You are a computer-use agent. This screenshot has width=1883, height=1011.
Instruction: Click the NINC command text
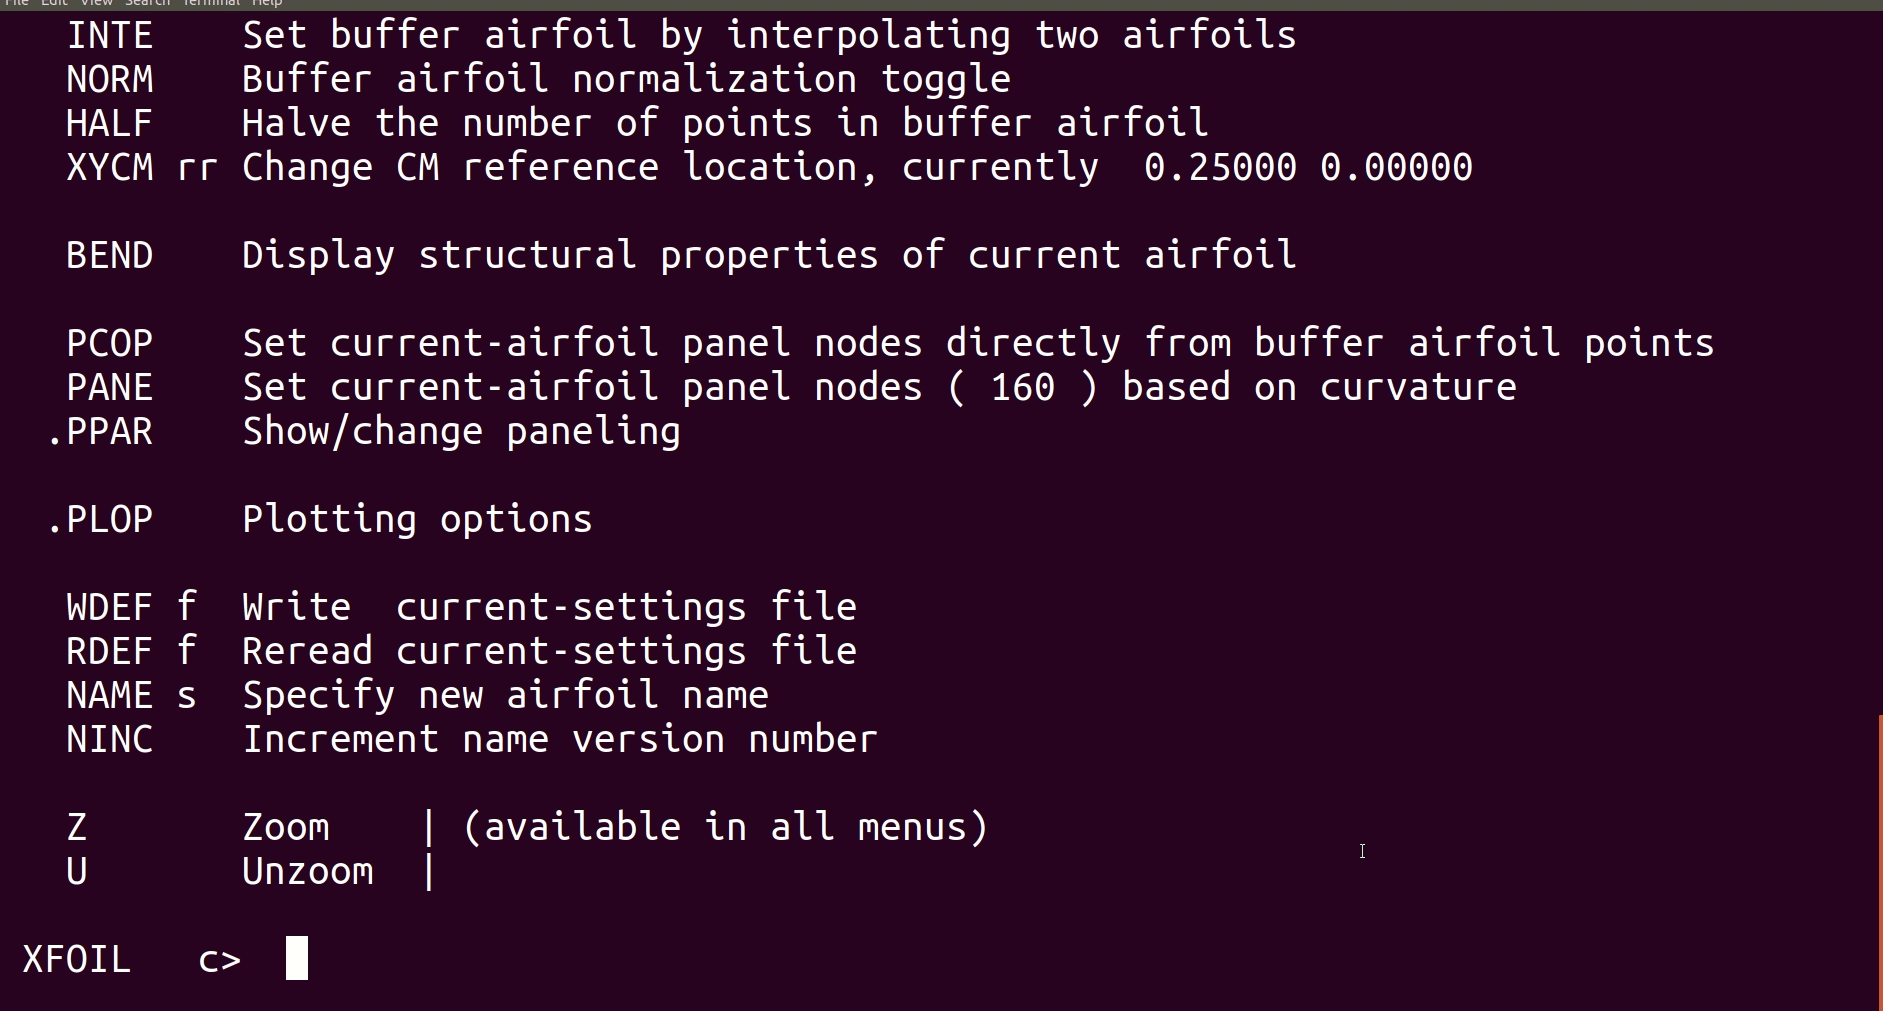110,739
